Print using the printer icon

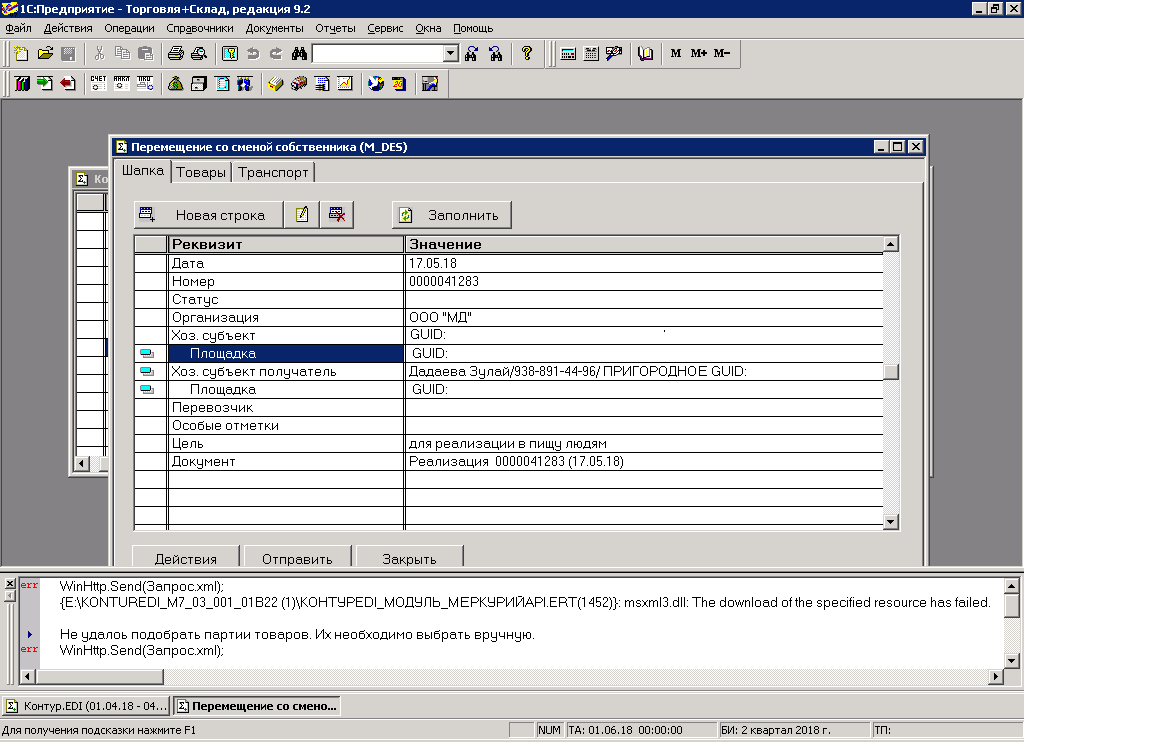(176, 54)
